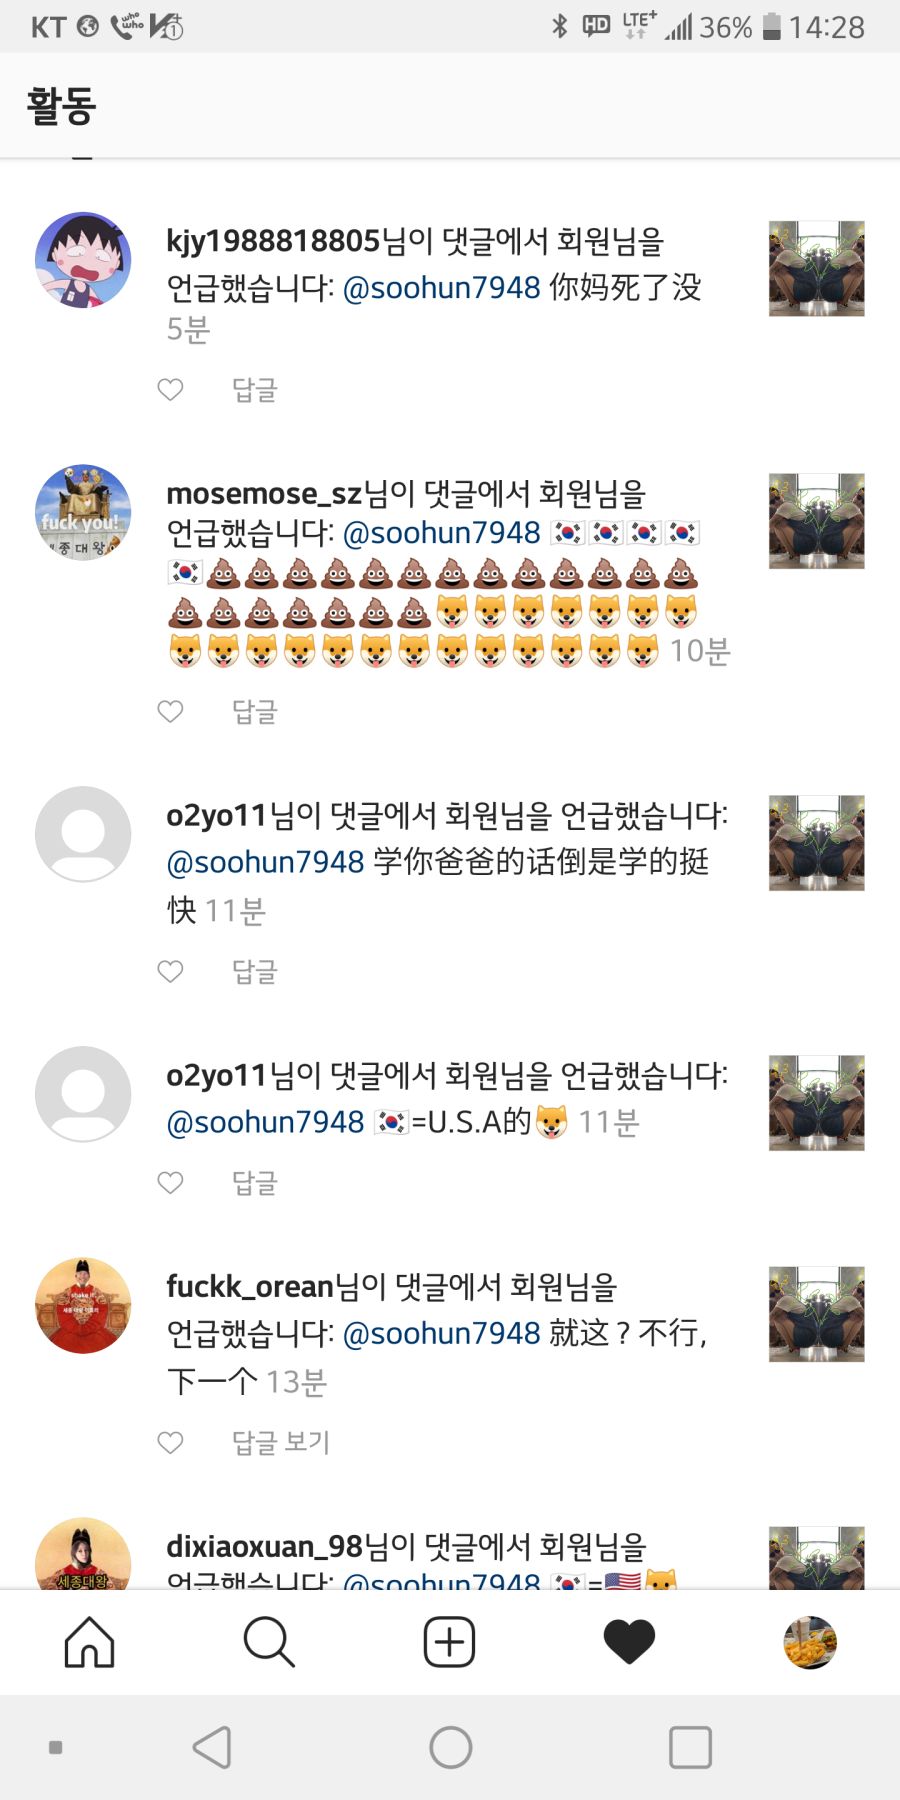
Task: Open post thumbnail beside fuckk_orean comment
Action: (816, 1314)
